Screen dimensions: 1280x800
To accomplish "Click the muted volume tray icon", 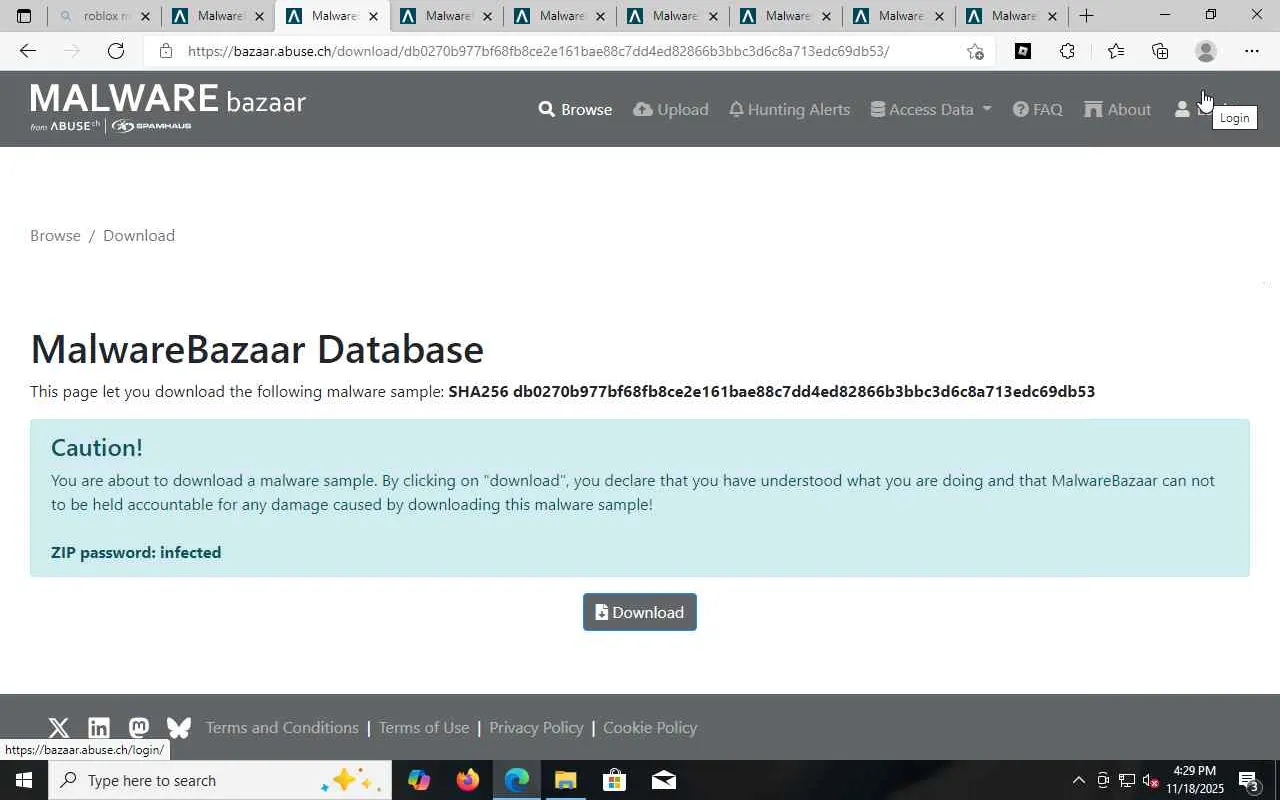I will [x=1151, y=780].
